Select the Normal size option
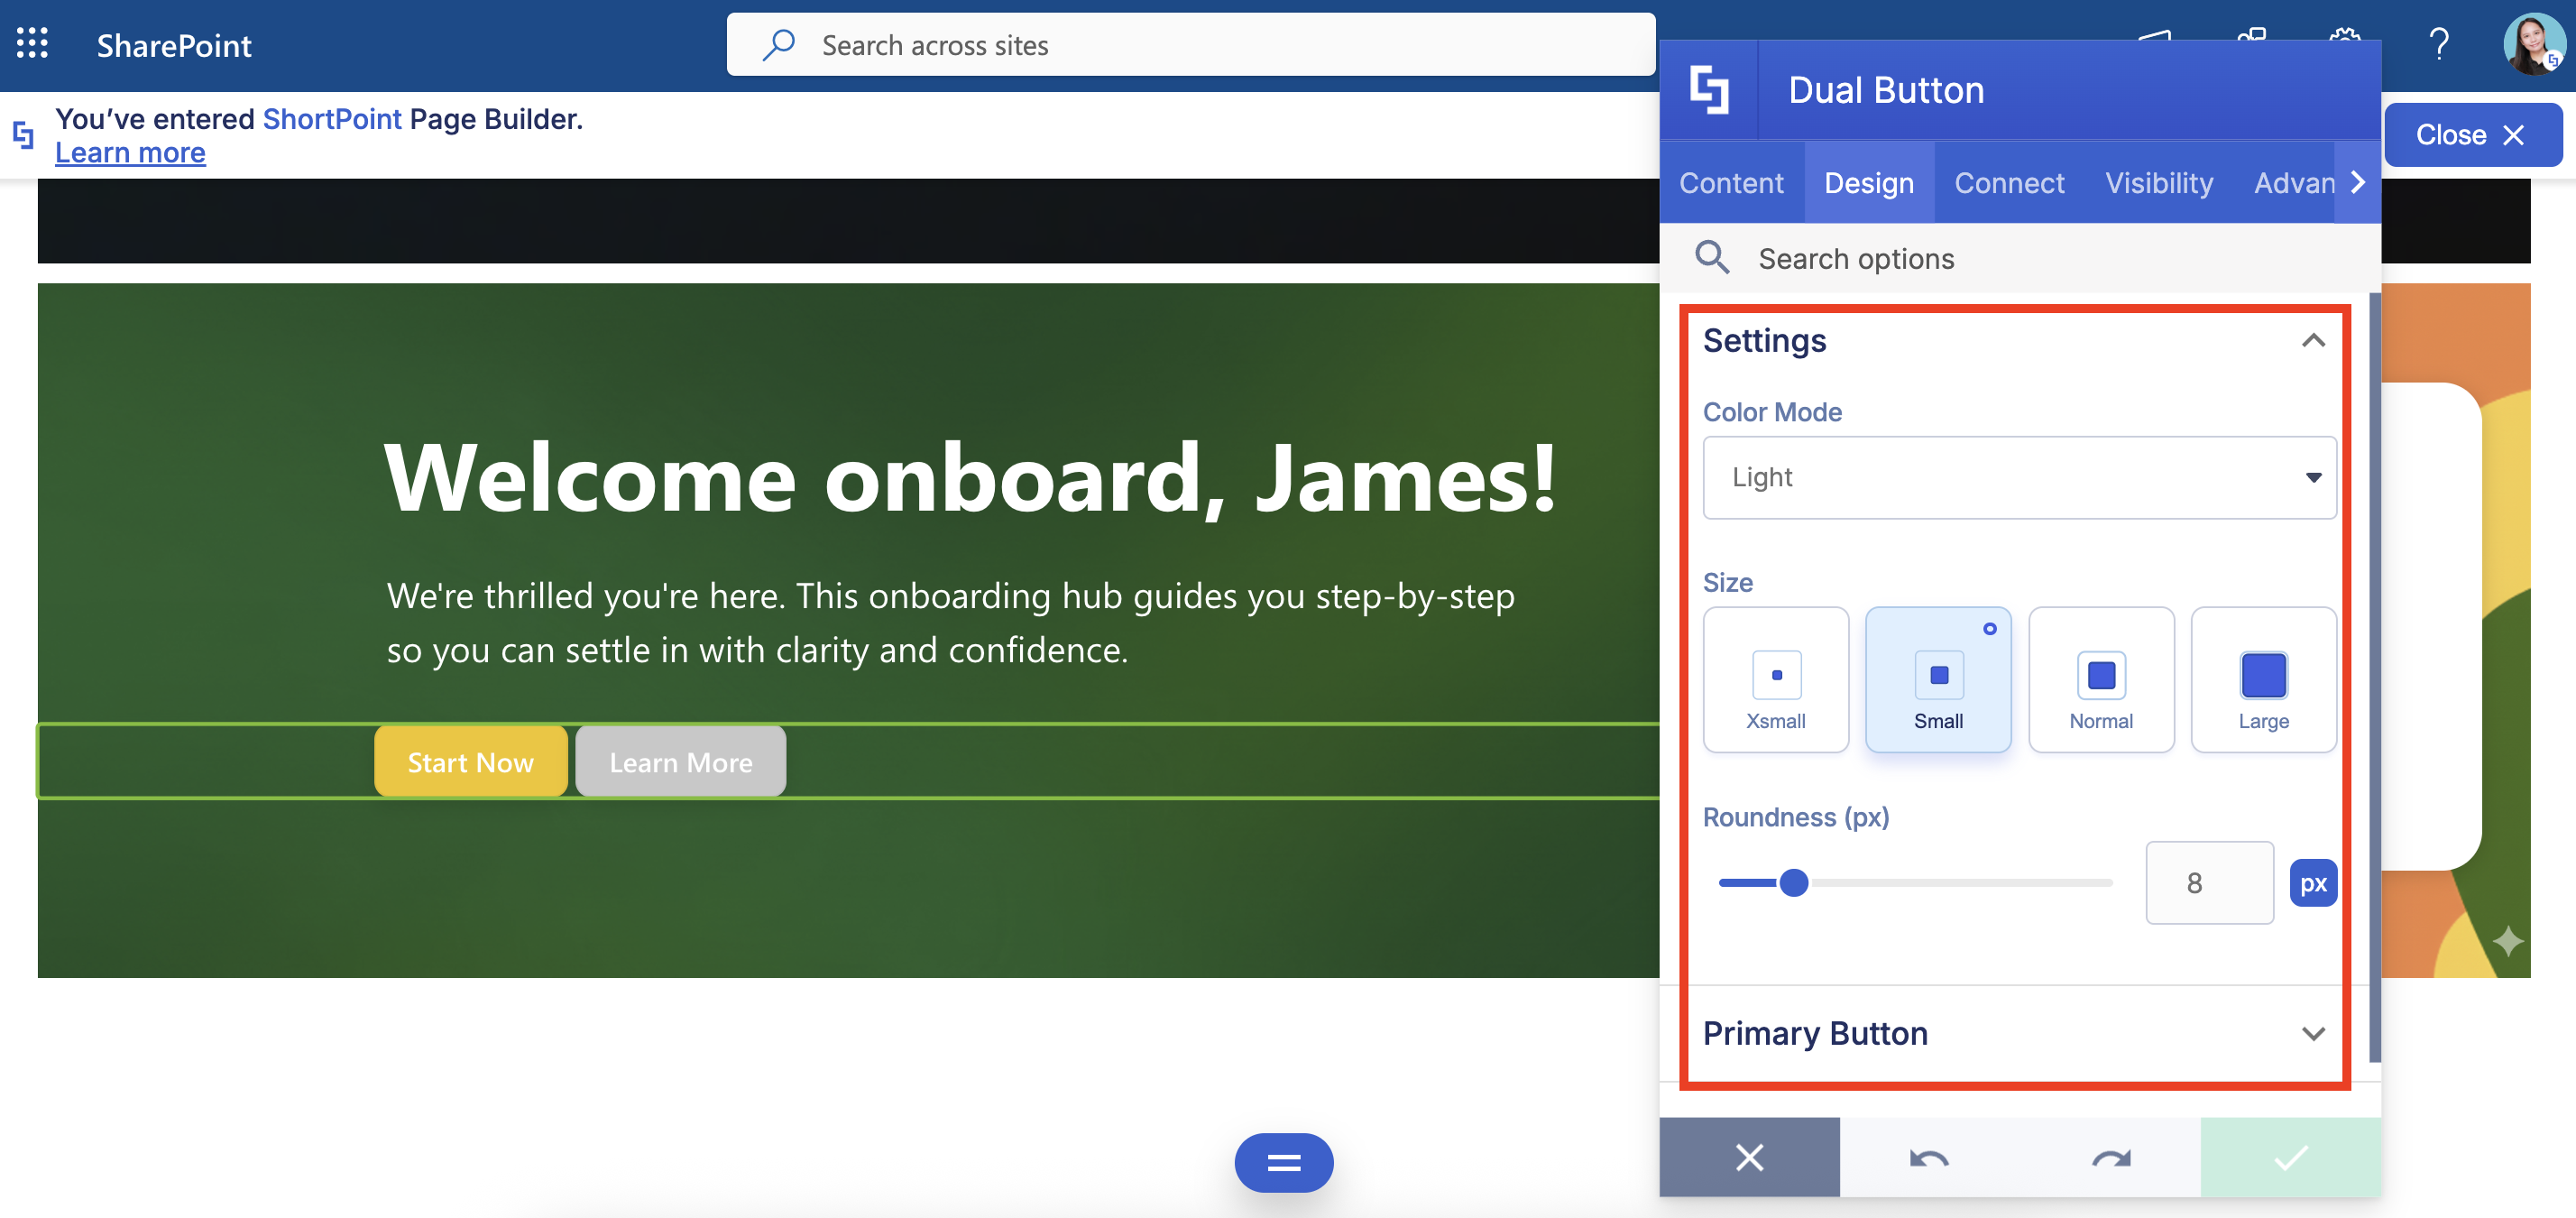The image size is (2576, 1218). click(x=2100, y=680)
